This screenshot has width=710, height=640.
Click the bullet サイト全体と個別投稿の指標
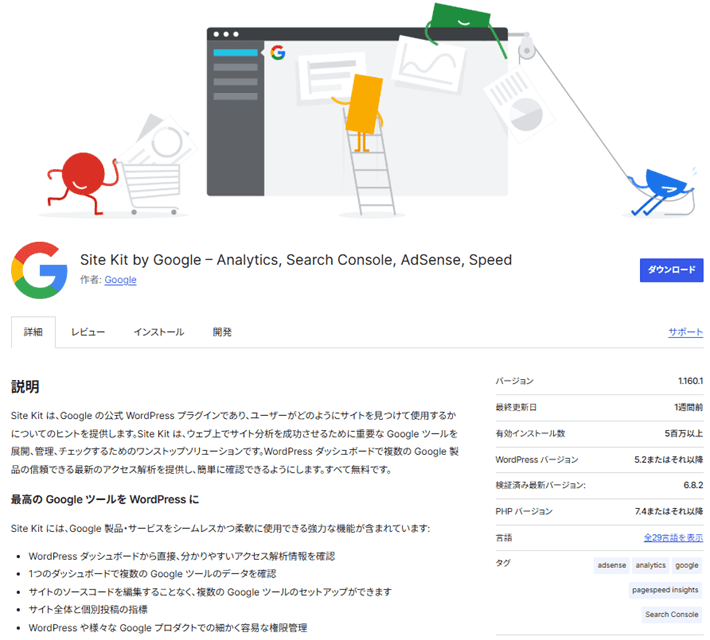tap(88, 609)
